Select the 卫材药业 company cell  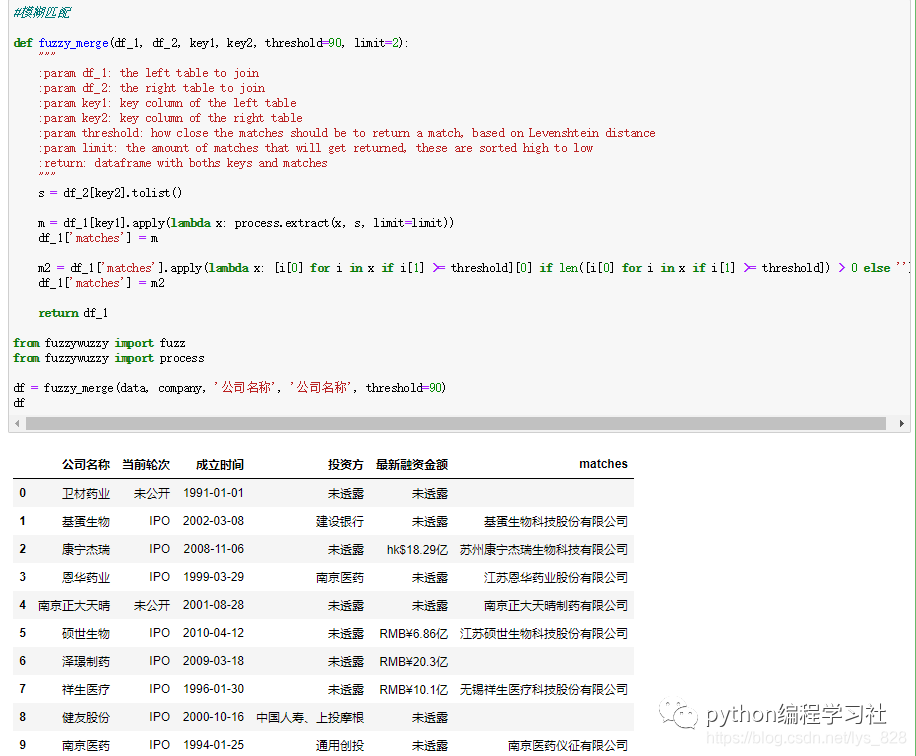coord(86,493)
